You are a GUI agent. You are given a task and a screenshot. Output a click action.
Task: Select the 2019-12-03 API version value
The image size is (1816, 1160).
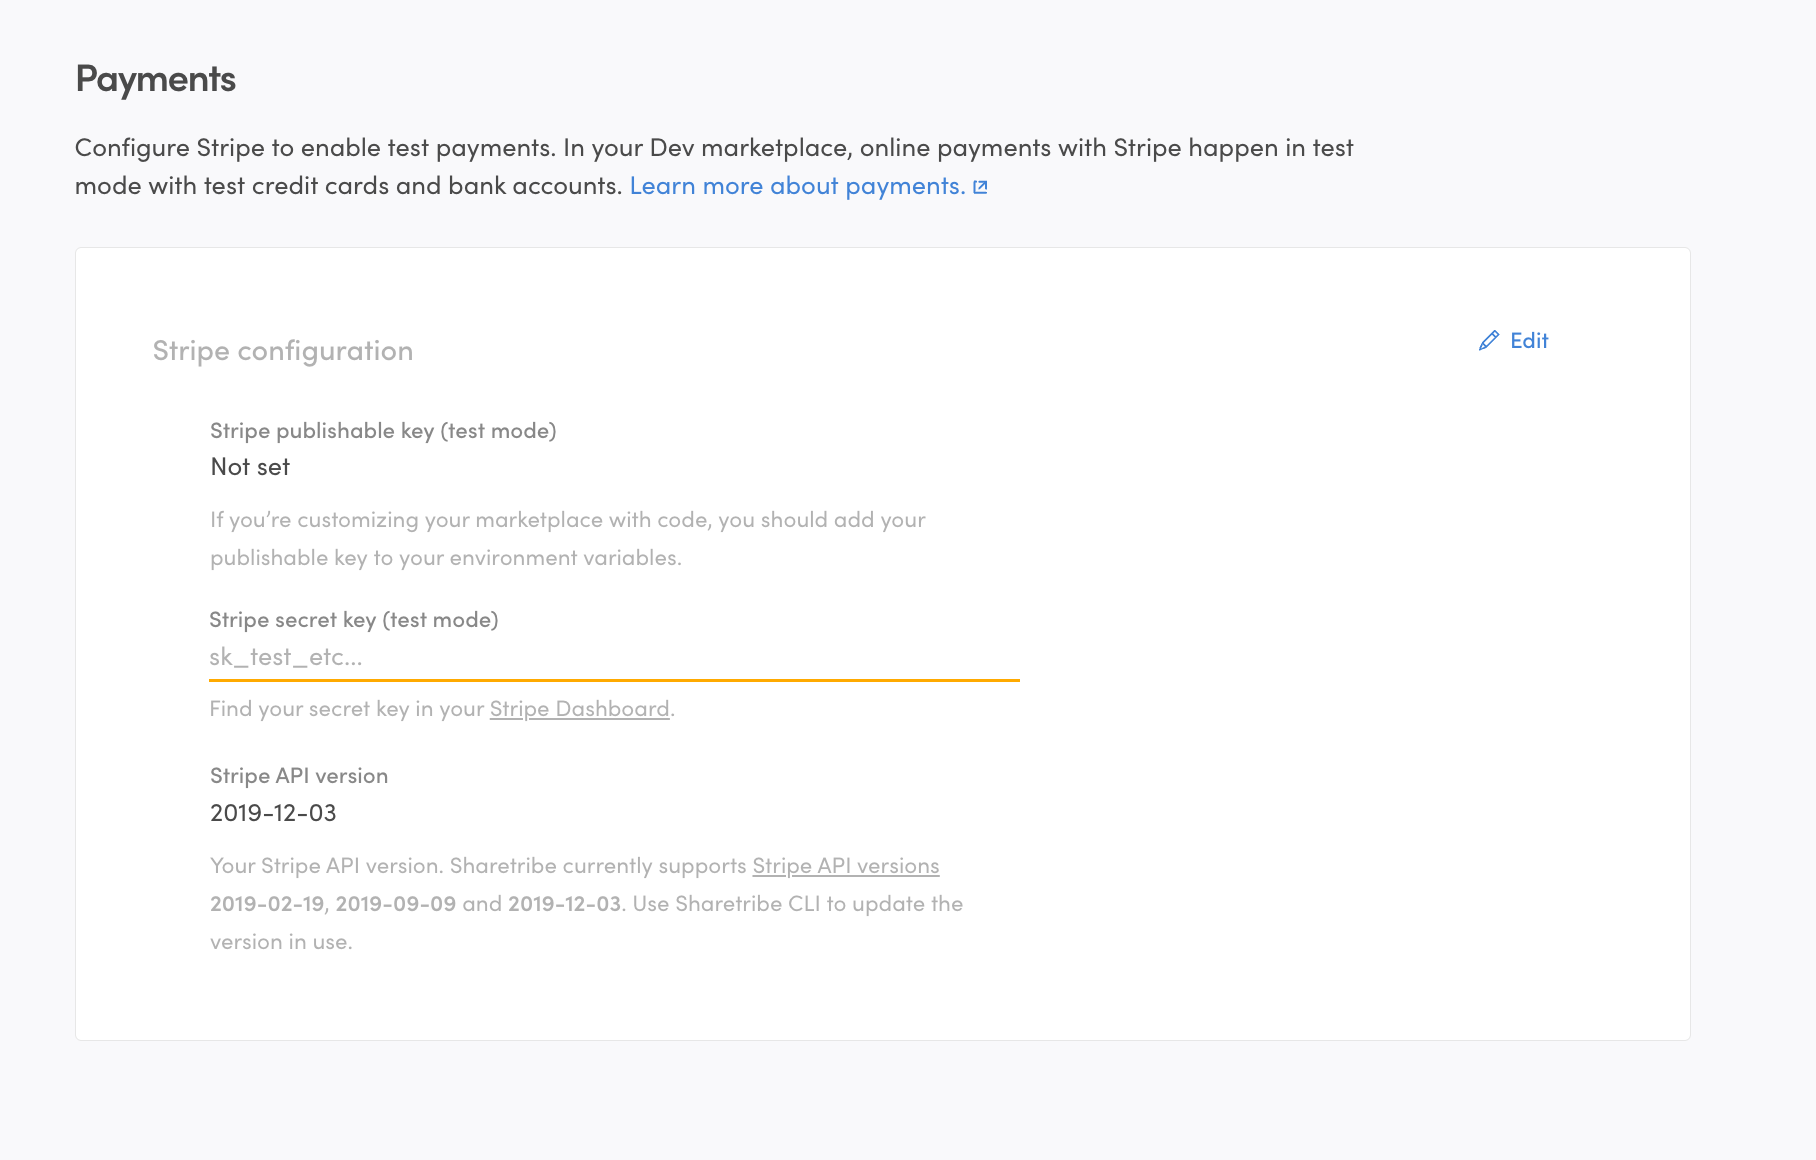(x=273, y=812)
